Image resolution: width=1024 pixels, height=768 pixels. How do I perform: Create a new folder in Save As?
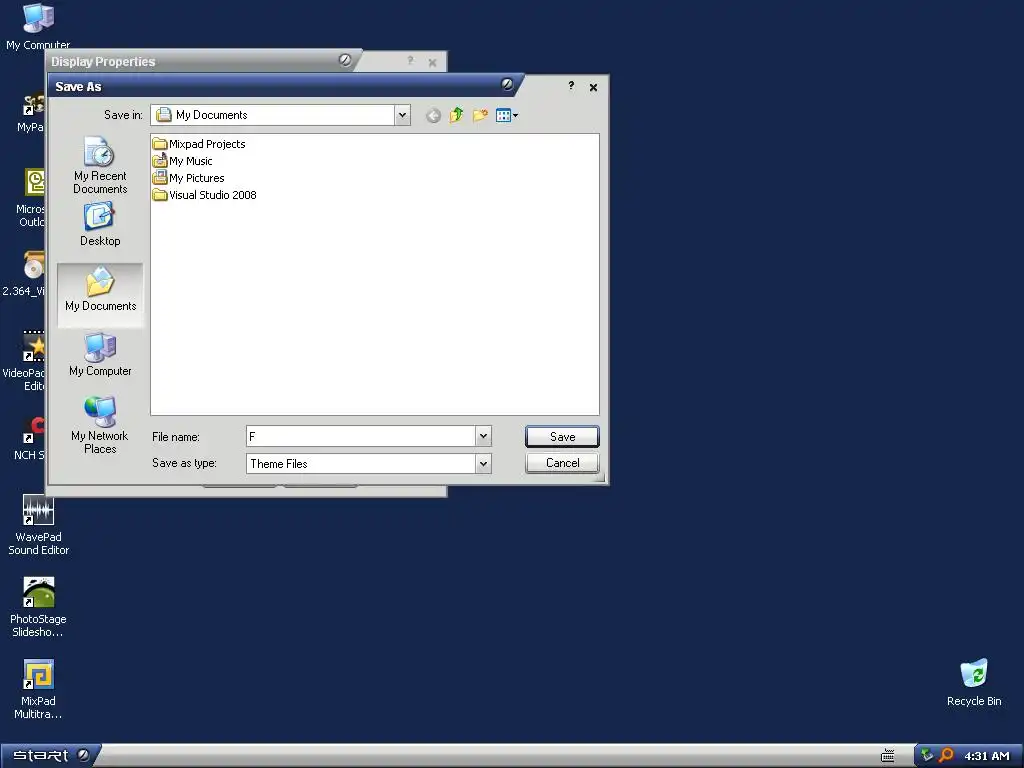coord(480,116)
